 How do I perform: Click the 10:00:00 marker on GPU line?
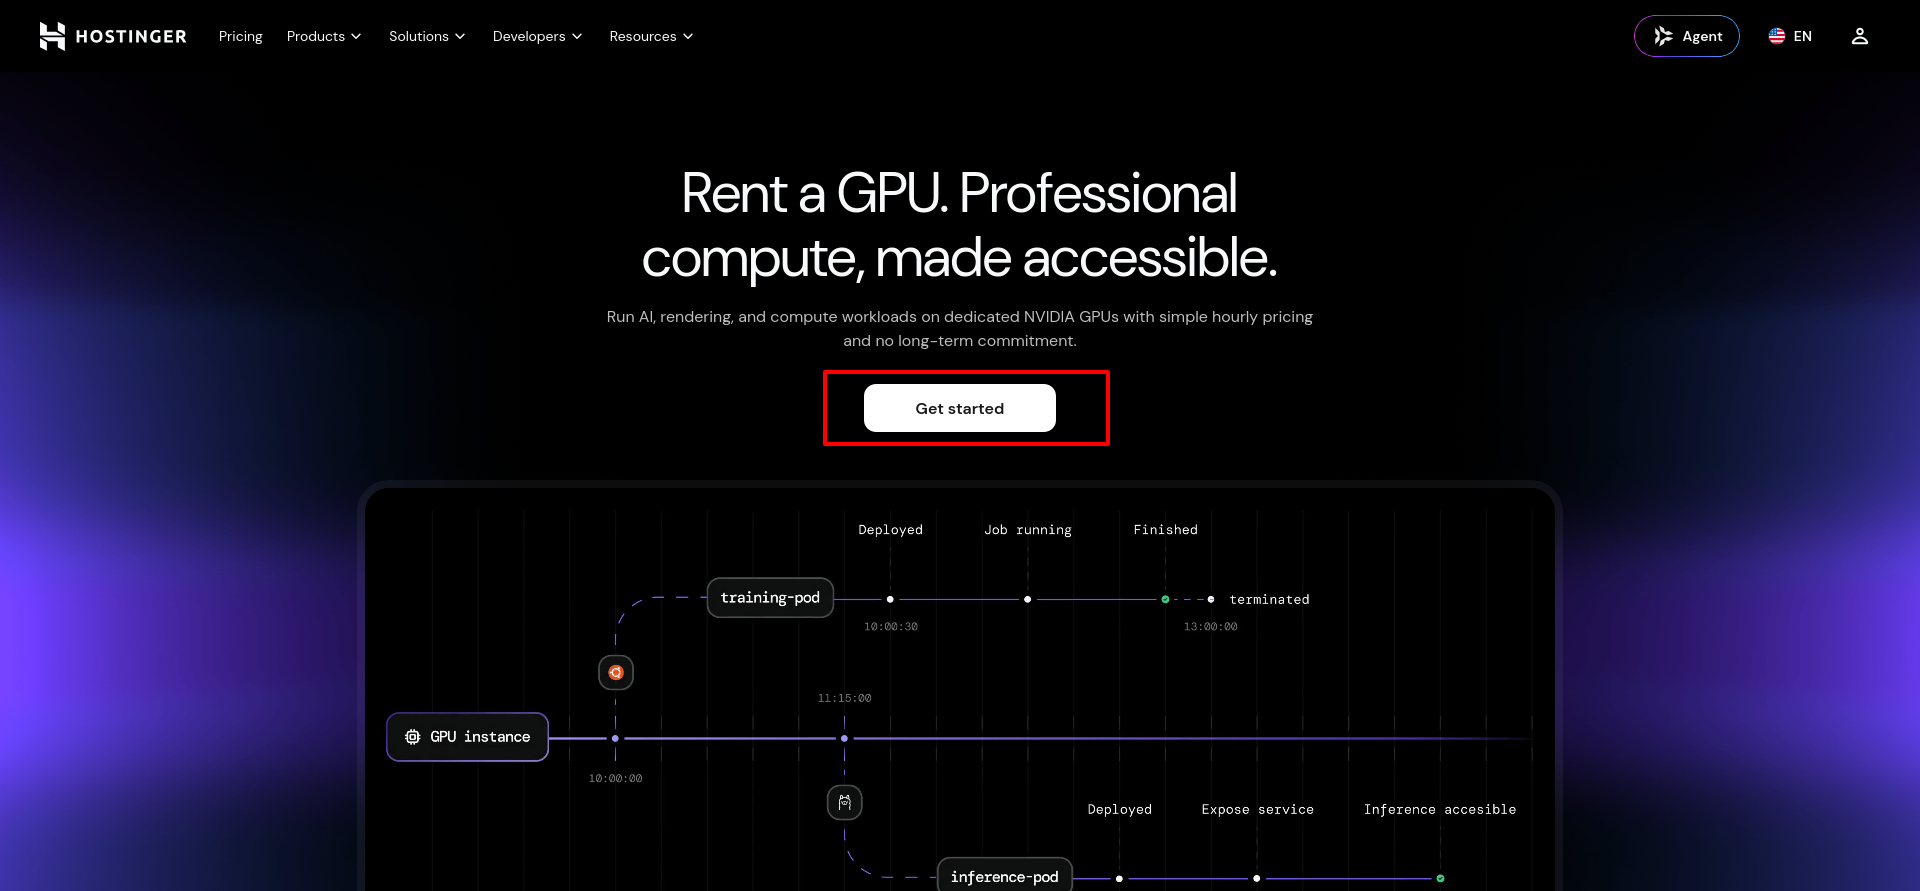click(615, 738)
